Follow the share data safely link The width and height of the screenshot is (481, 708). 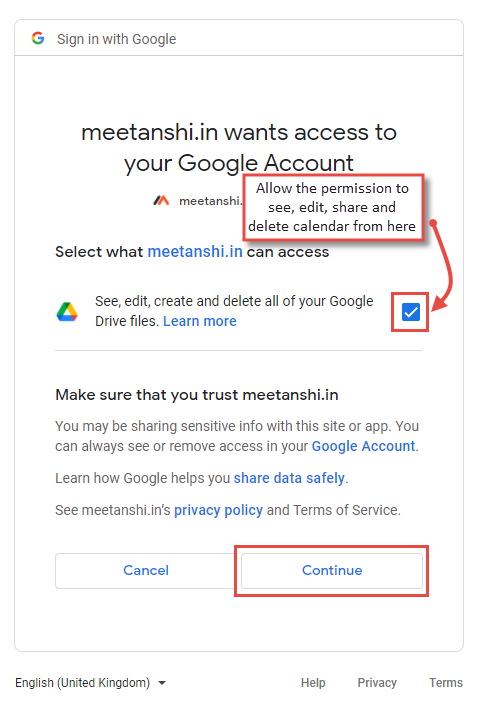(289, 478)
